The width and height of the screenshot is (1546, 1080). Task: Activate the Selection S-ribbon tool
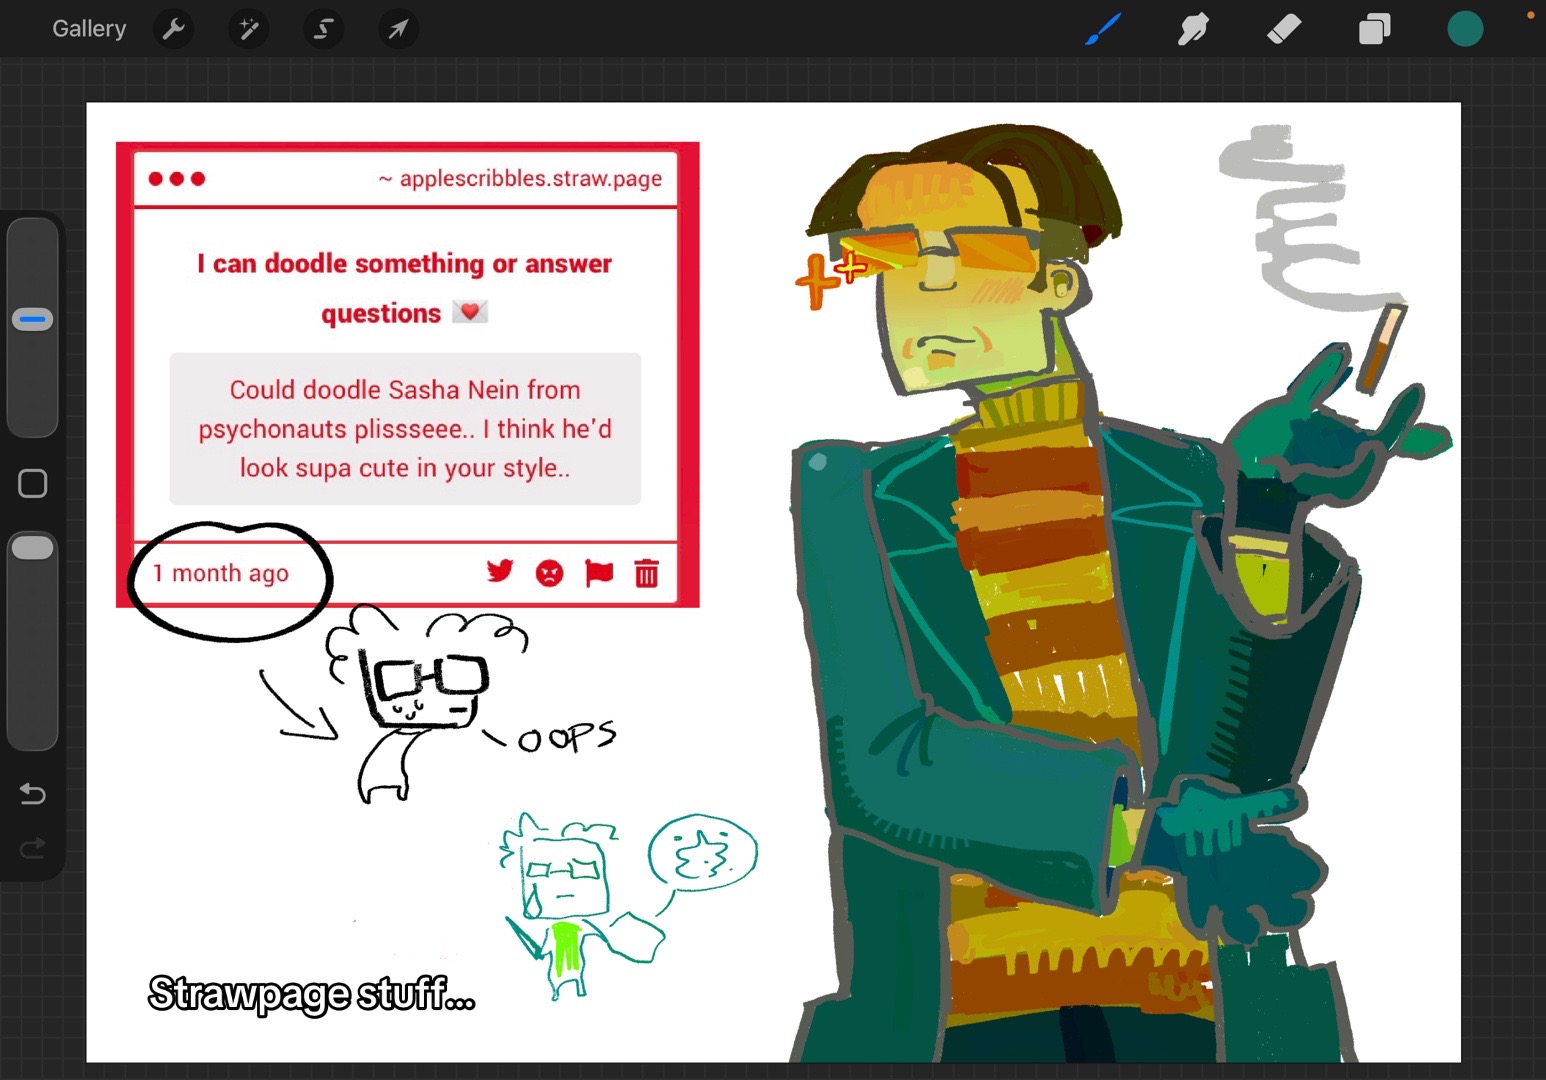point(323,30)
